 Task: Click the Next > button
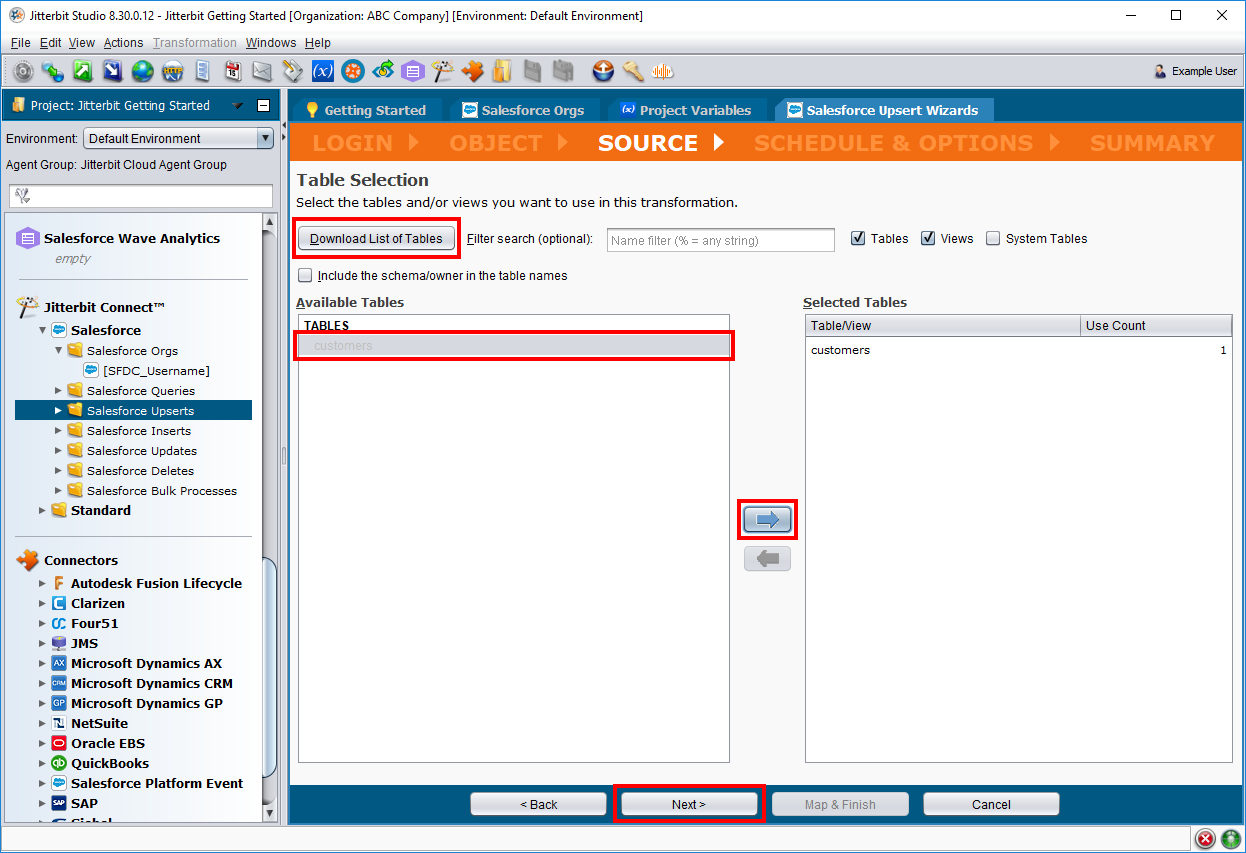688,805
